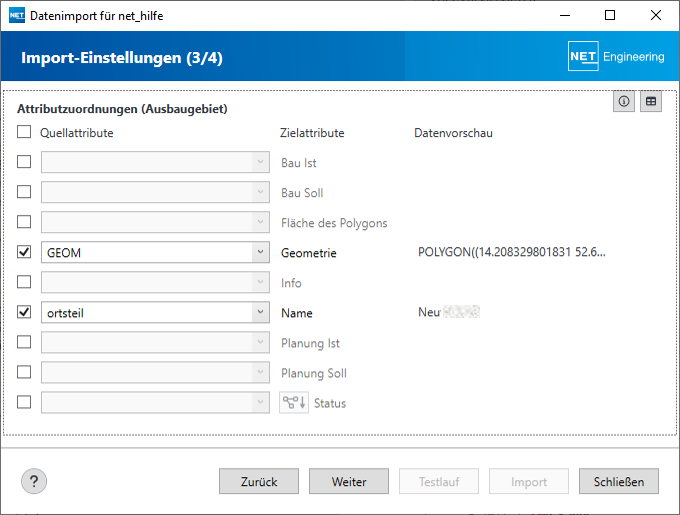The image size is (680, 515).
Task: Uncheck the Name ortsteil checkbox
Action: pos(24,312)
